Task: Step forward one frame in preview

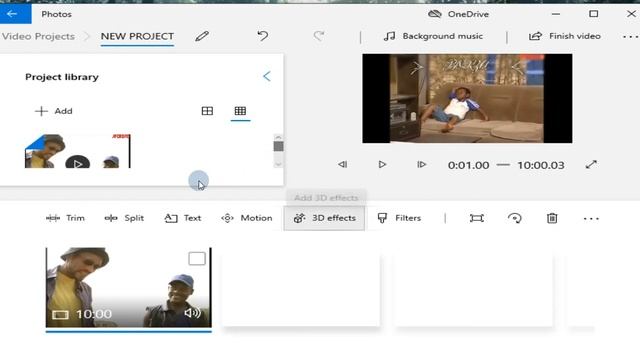Action: (421, 164)
